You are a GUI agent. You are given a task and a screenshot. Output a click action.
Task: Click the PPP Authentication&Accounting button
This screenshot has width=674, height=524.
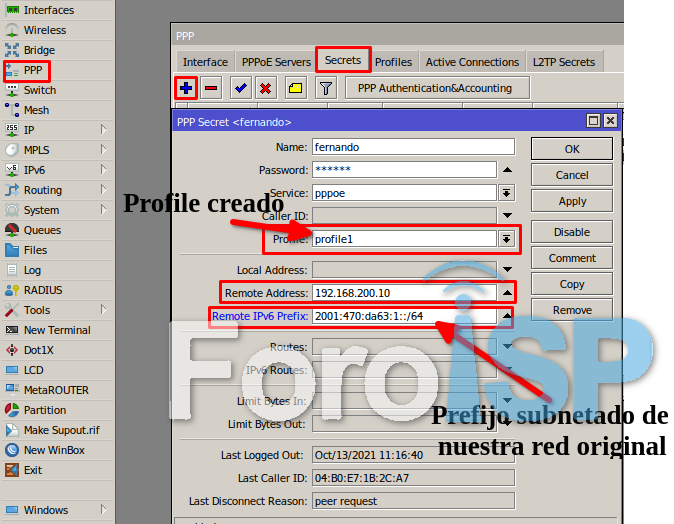coord(435,88)
